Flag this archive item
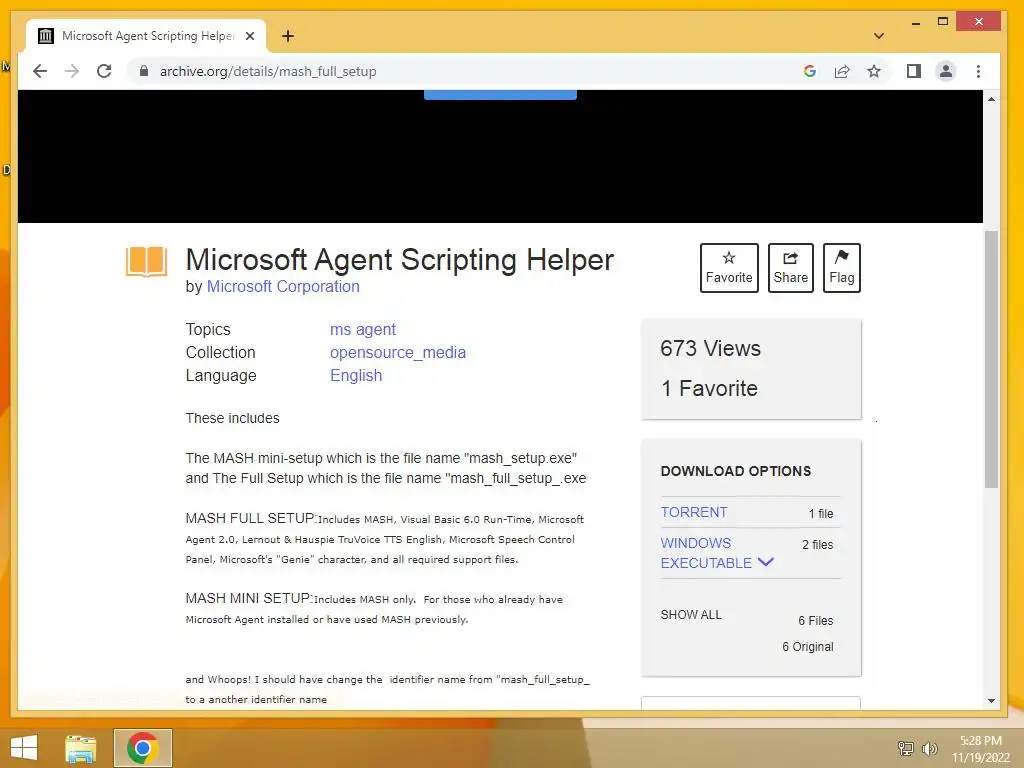 [x=841, y=268]
